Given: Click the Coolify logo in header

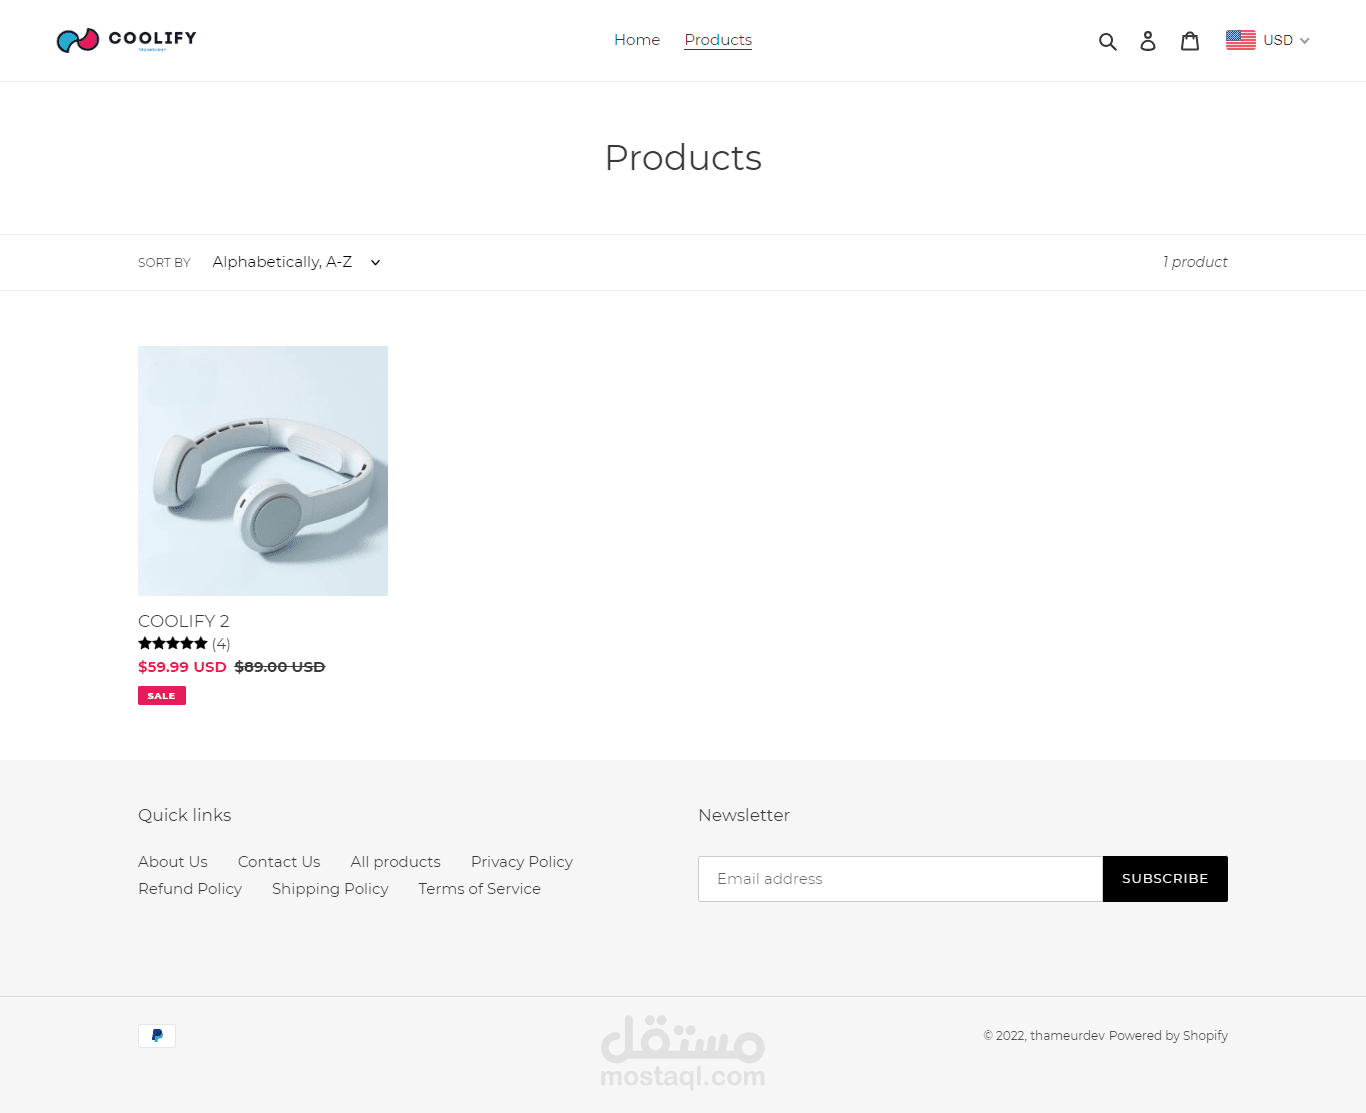Looking at the screenshot, I should coord(126,40).
